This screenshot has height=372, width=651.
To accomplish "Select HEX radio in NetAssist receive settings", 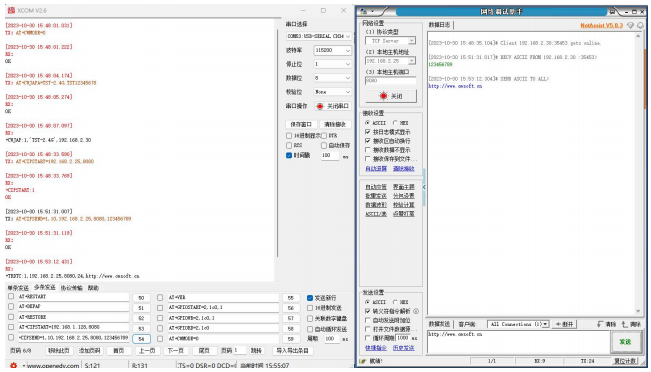I will pyautogui.click(x=395, y=123).
